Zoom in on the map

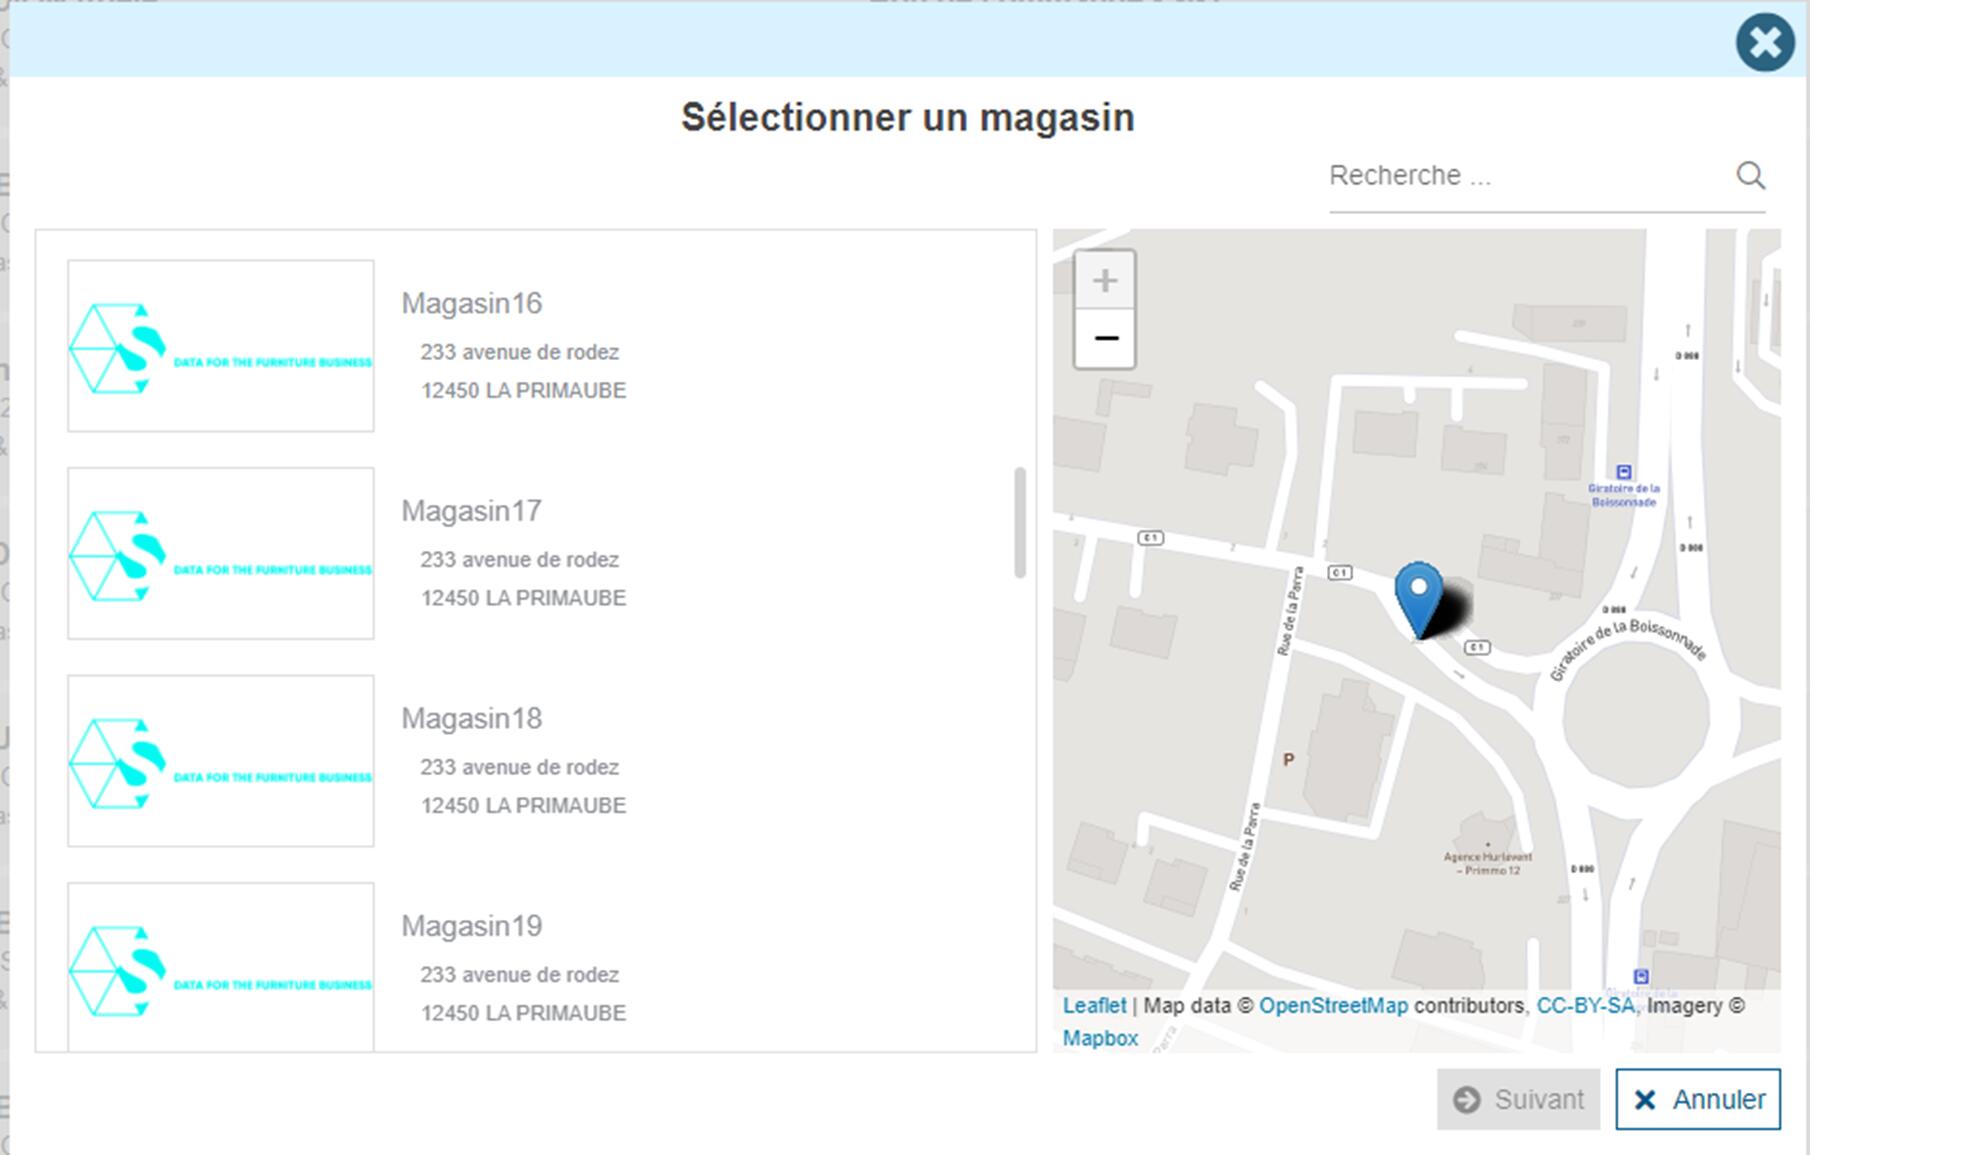tap(1104, 280)
